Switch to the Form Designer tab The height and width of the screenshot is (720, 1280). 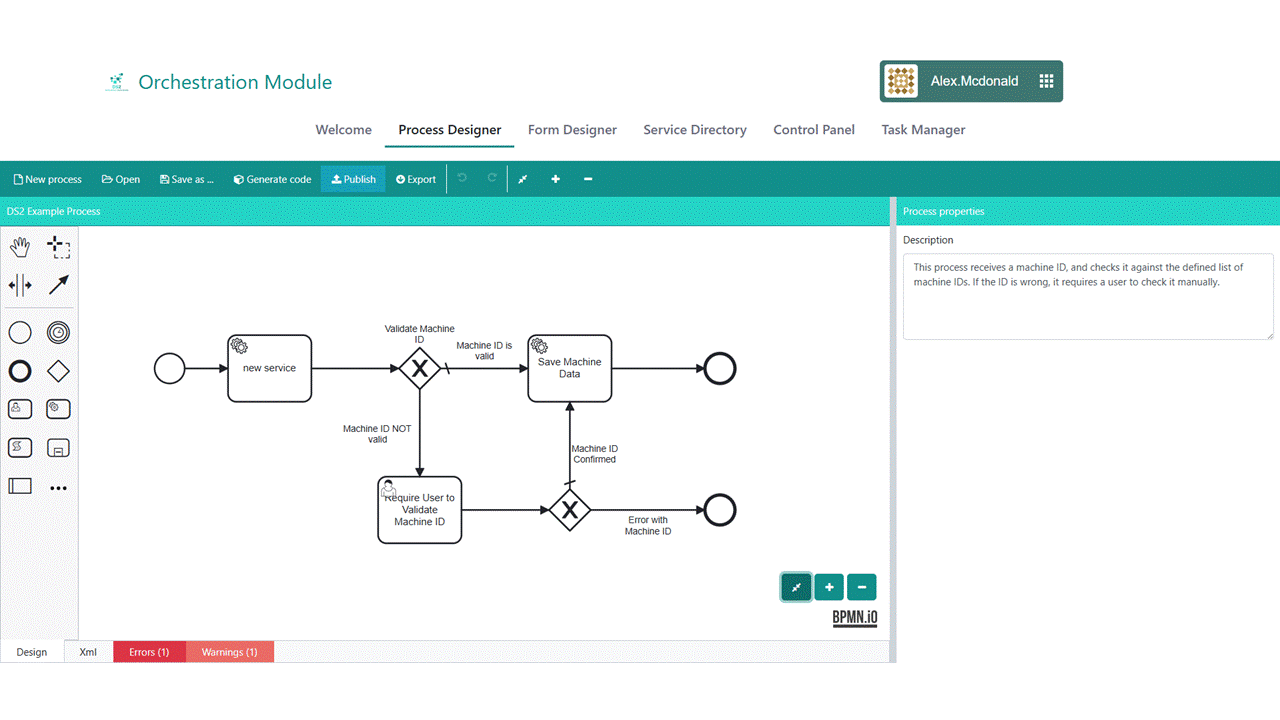[572, 130]
